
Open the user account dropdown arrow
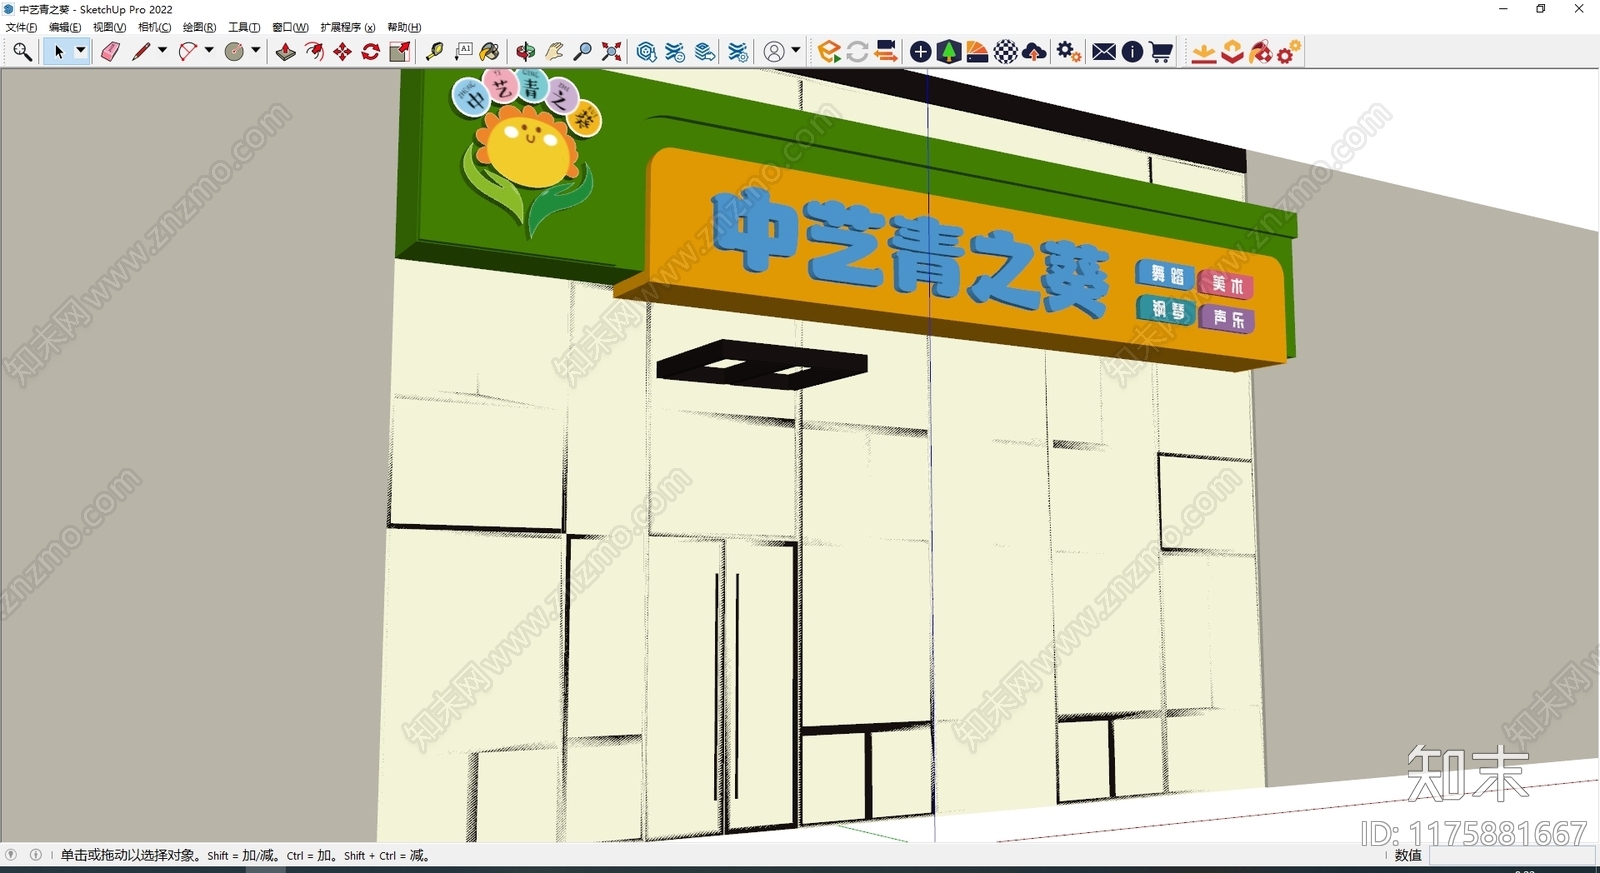point(796,51)
